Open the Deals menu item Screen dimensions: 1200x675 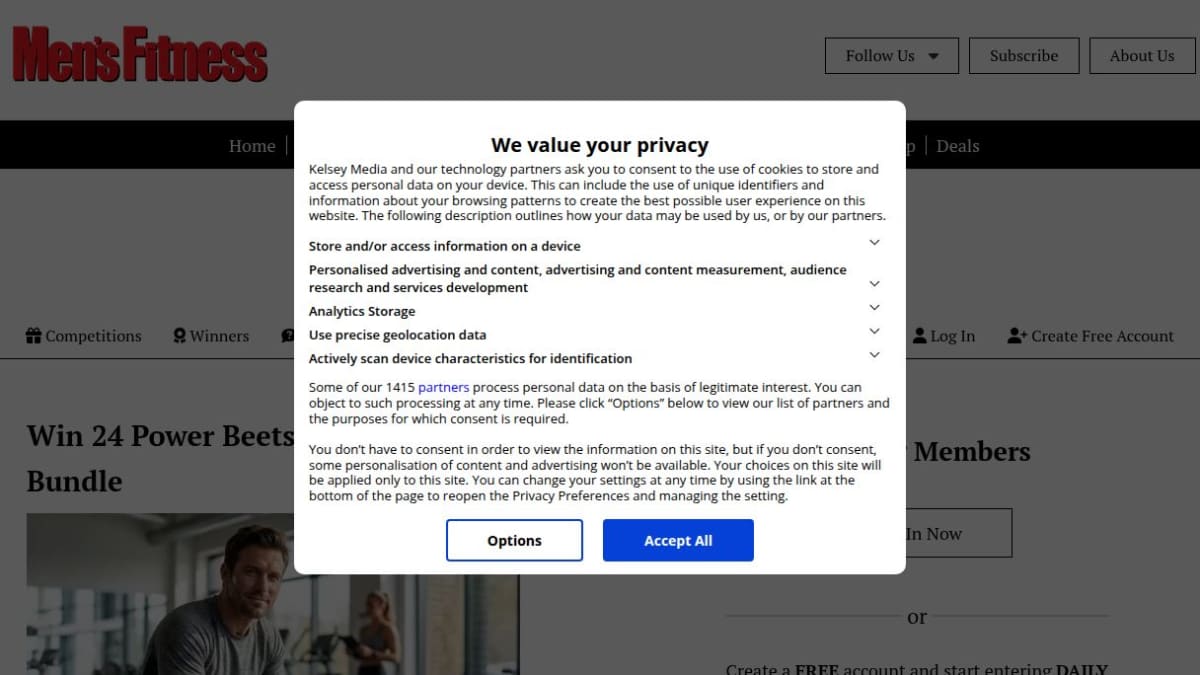pos(958,146)
